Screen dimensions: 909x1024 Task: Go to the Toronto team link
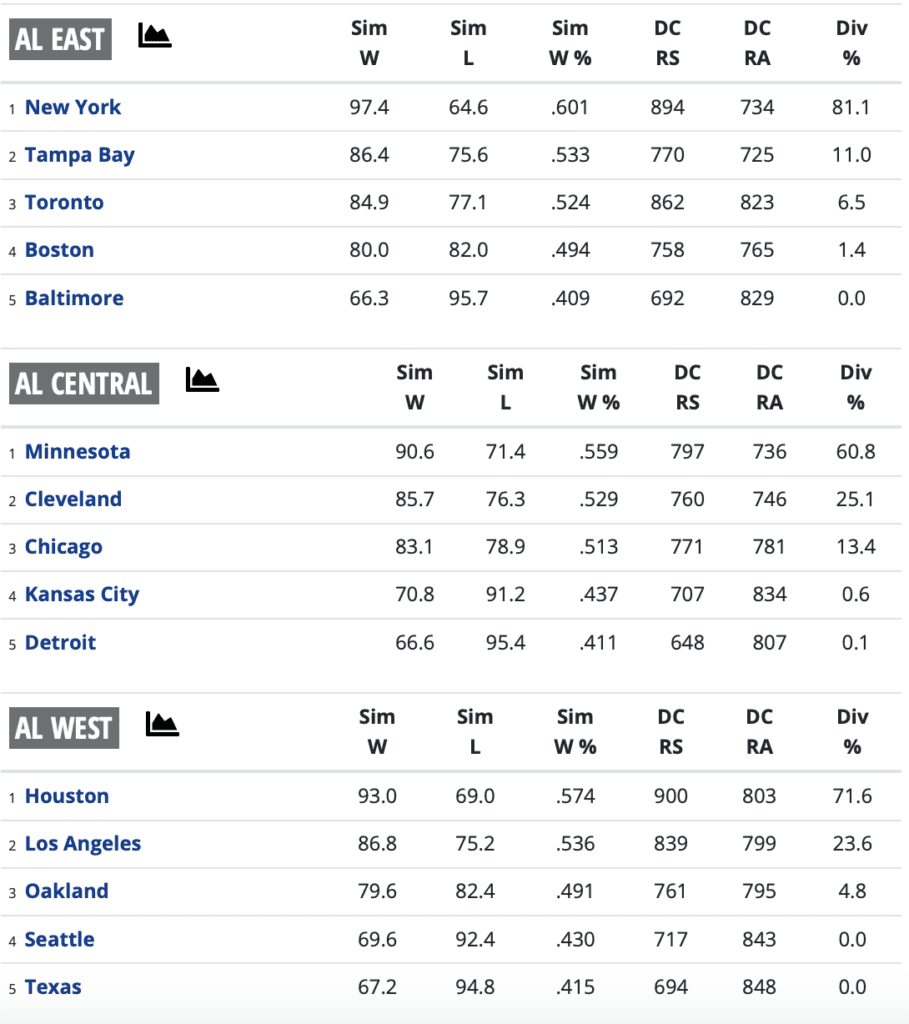pos(64,202)
